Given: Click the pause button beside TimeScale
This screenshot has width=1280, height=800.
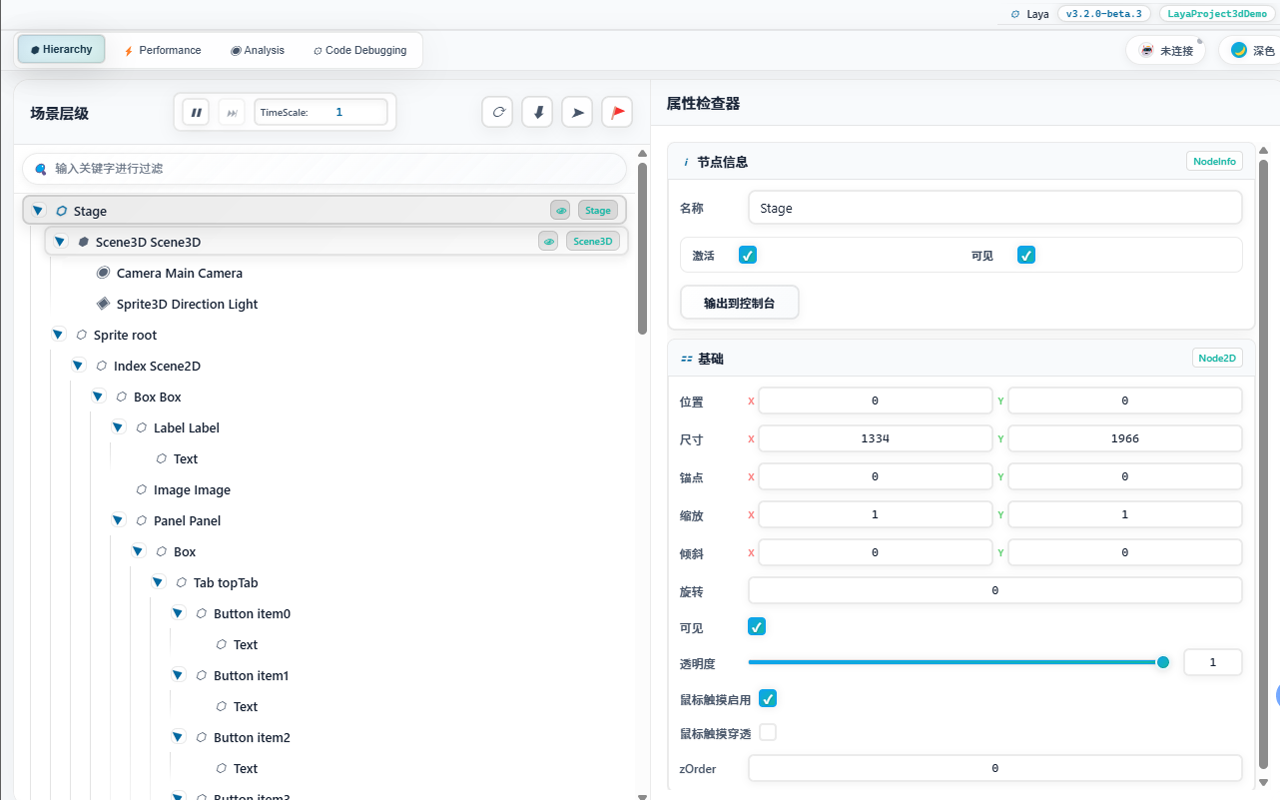Looking at the screenshot, I should pyautogui.click(x=197, y=113).
